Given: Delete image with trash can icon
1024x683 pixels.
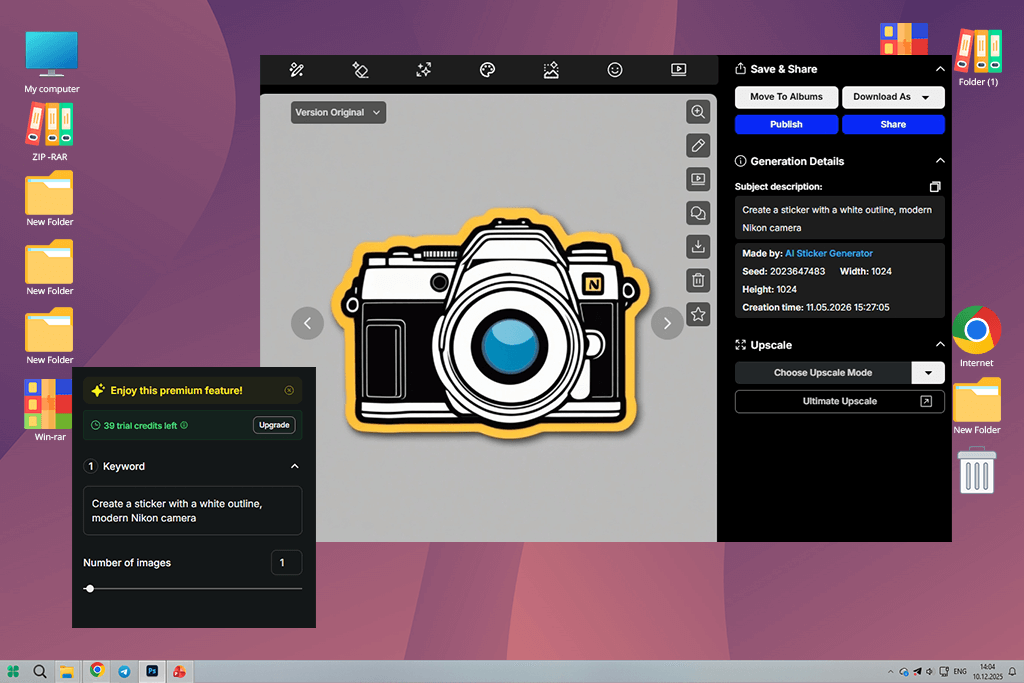Looking at the screenshot, I should click(698, 281).
